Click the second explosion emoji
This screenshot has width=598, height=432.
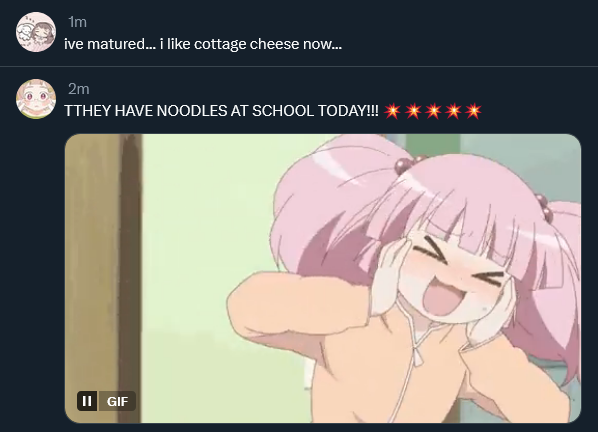pyautogui.click(x=413, y=111)
